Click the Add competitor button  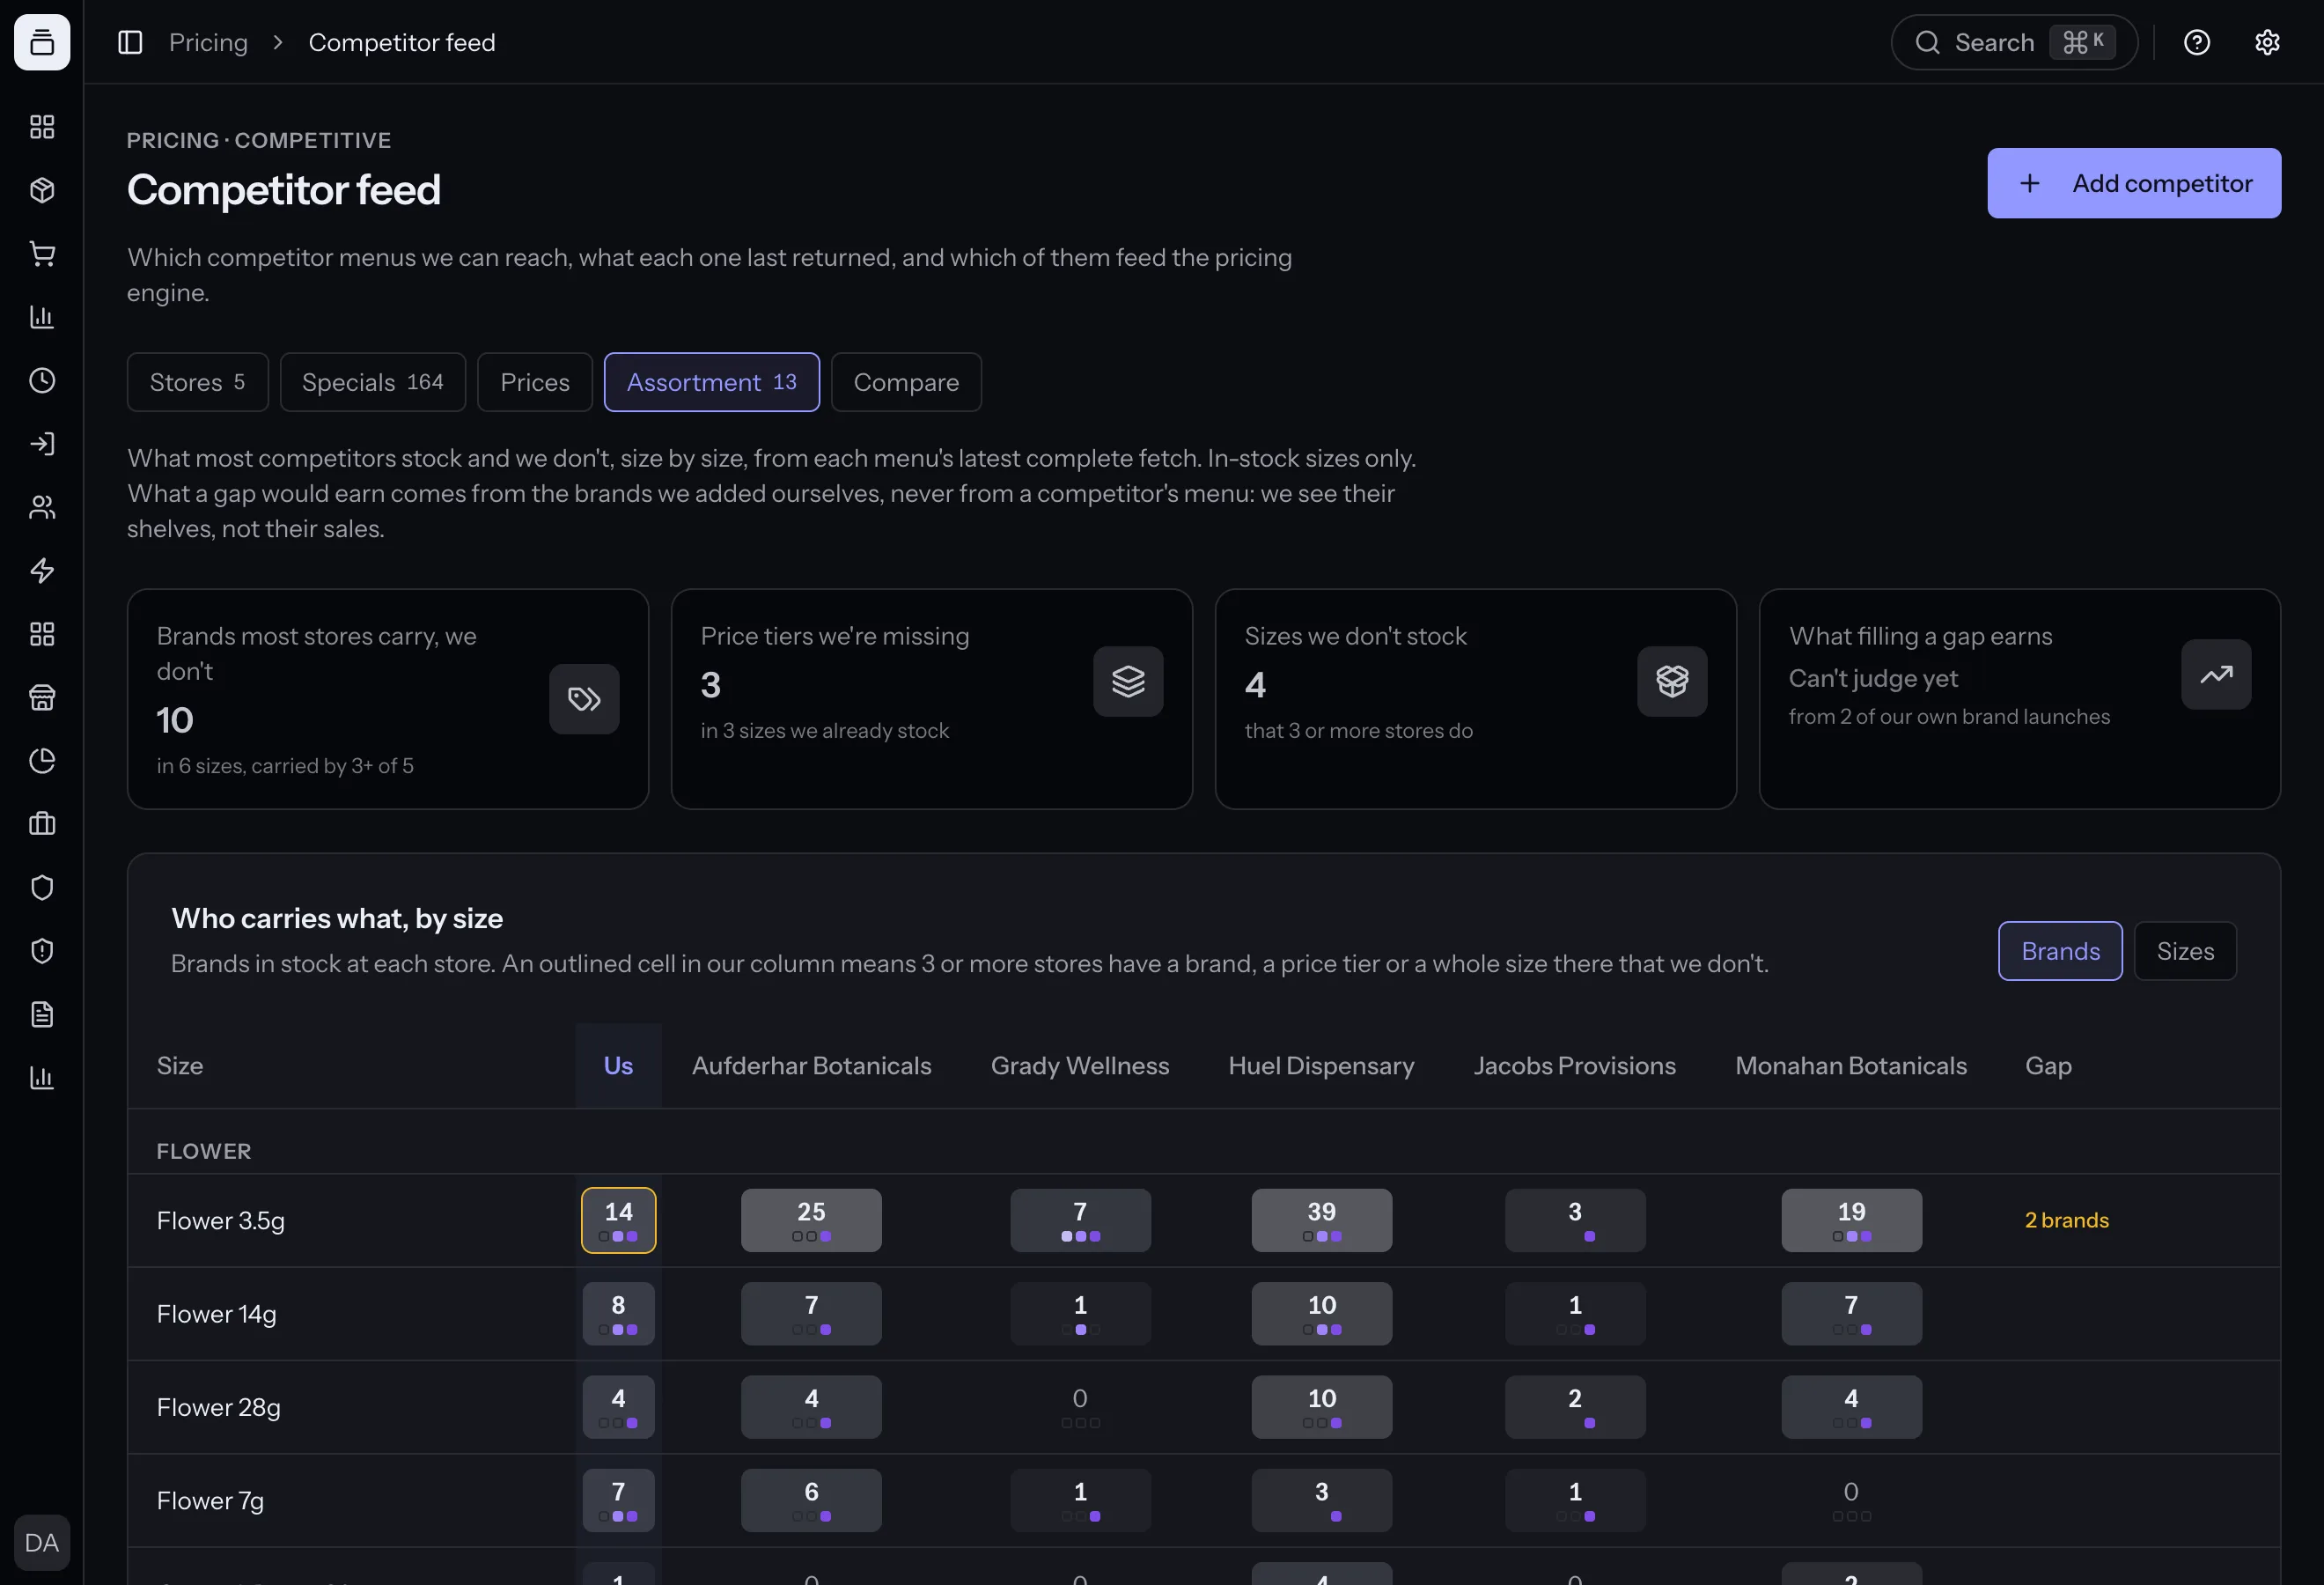[x=2134, y=183]
